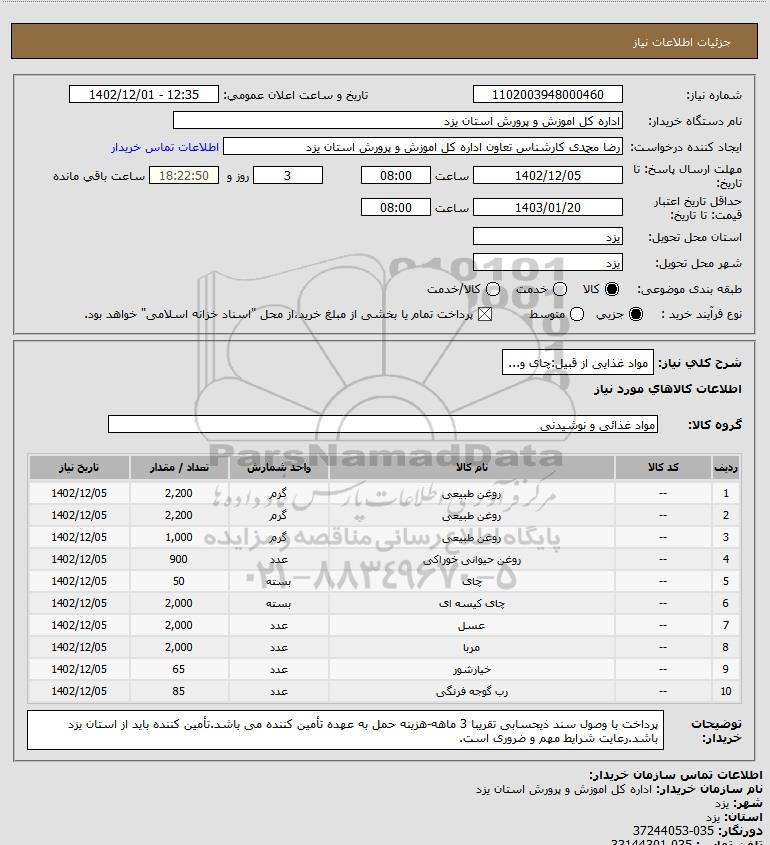Click the واحد شمارش column header
Screen dimensions: 770x845
pyautogui.click(x=279, y=467)
